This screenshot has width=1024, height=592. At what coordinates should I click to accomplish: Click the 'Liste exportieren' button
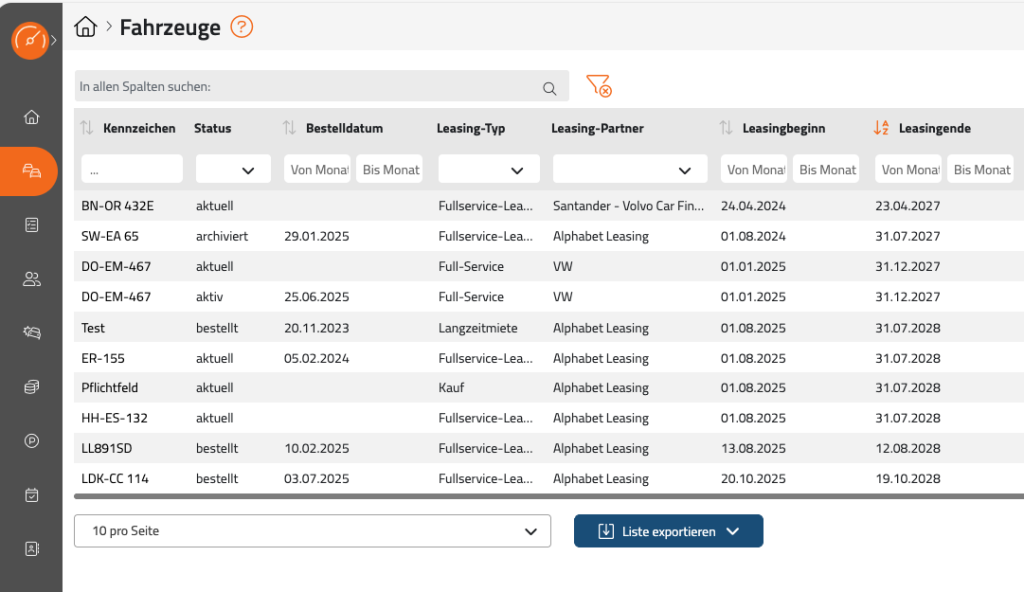pos(668,531)
